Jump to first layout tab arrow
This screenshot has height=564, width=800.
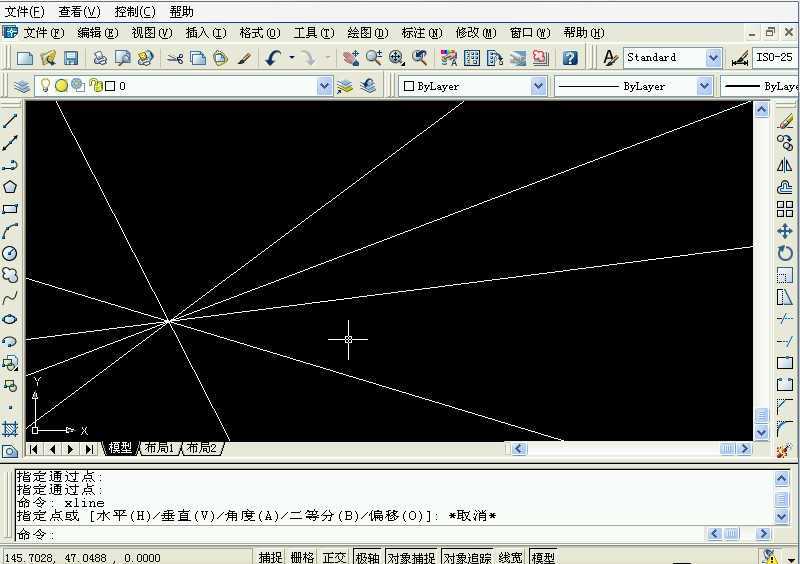tap(34, 449)
